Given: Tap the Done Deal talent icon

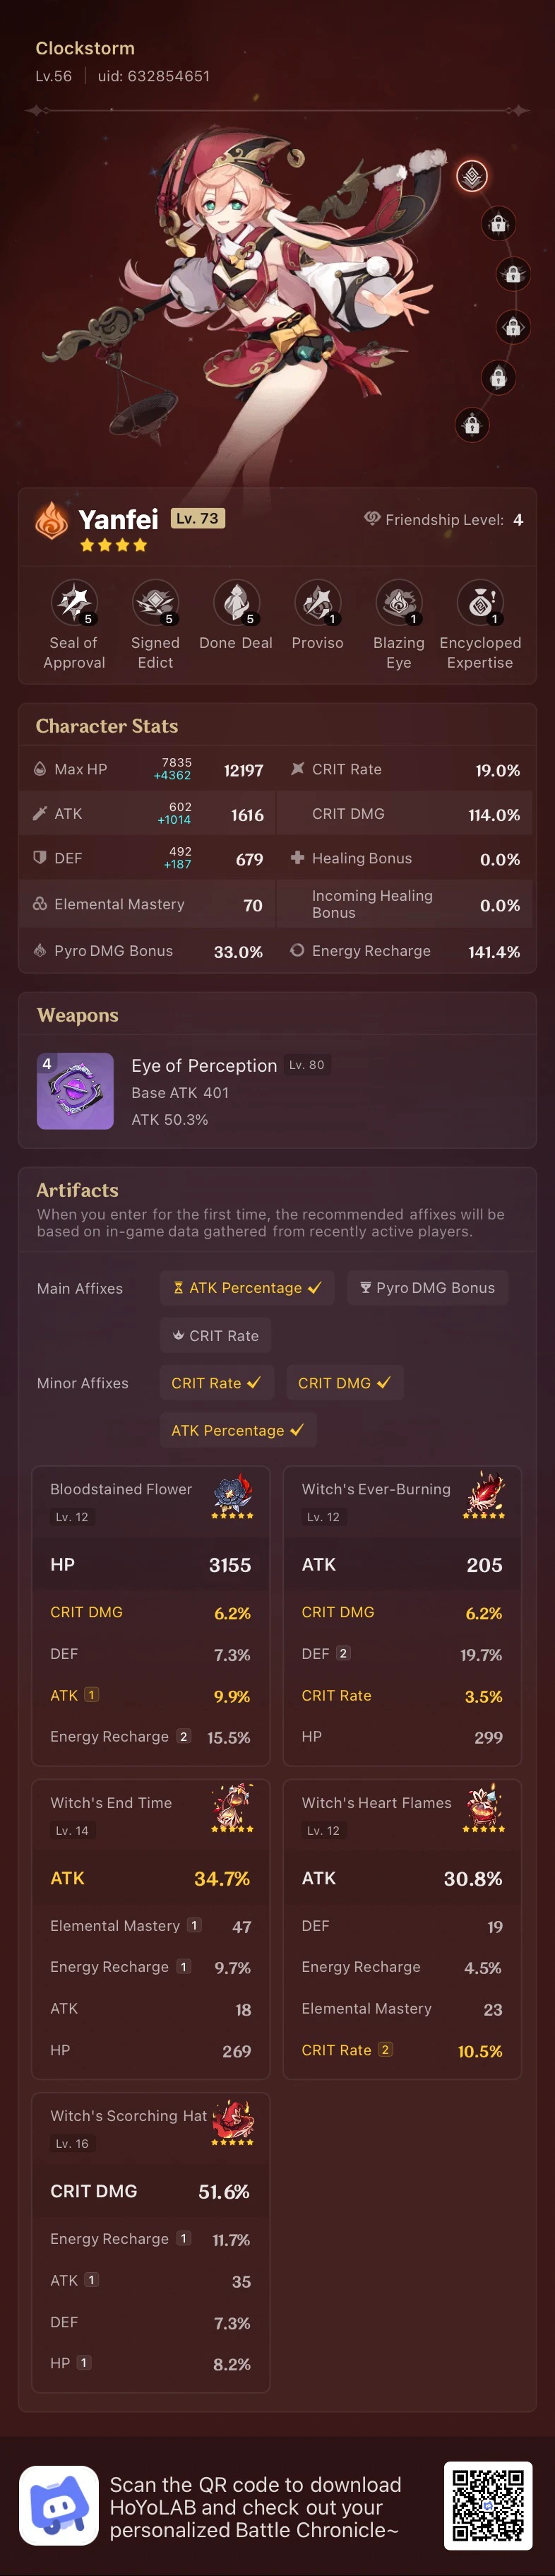Looking at the screenshot, I should pos(236,602).
